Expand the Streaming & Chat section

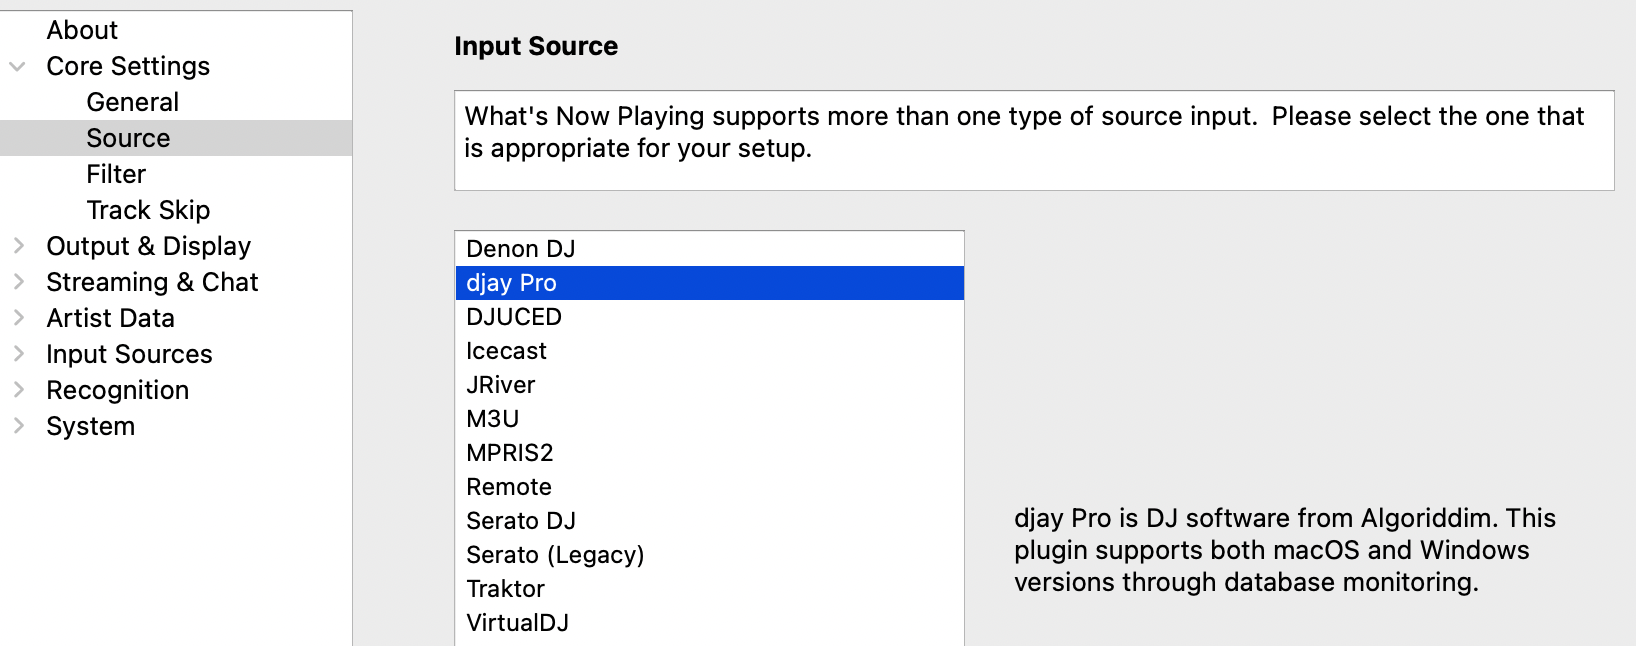point(18,282)
